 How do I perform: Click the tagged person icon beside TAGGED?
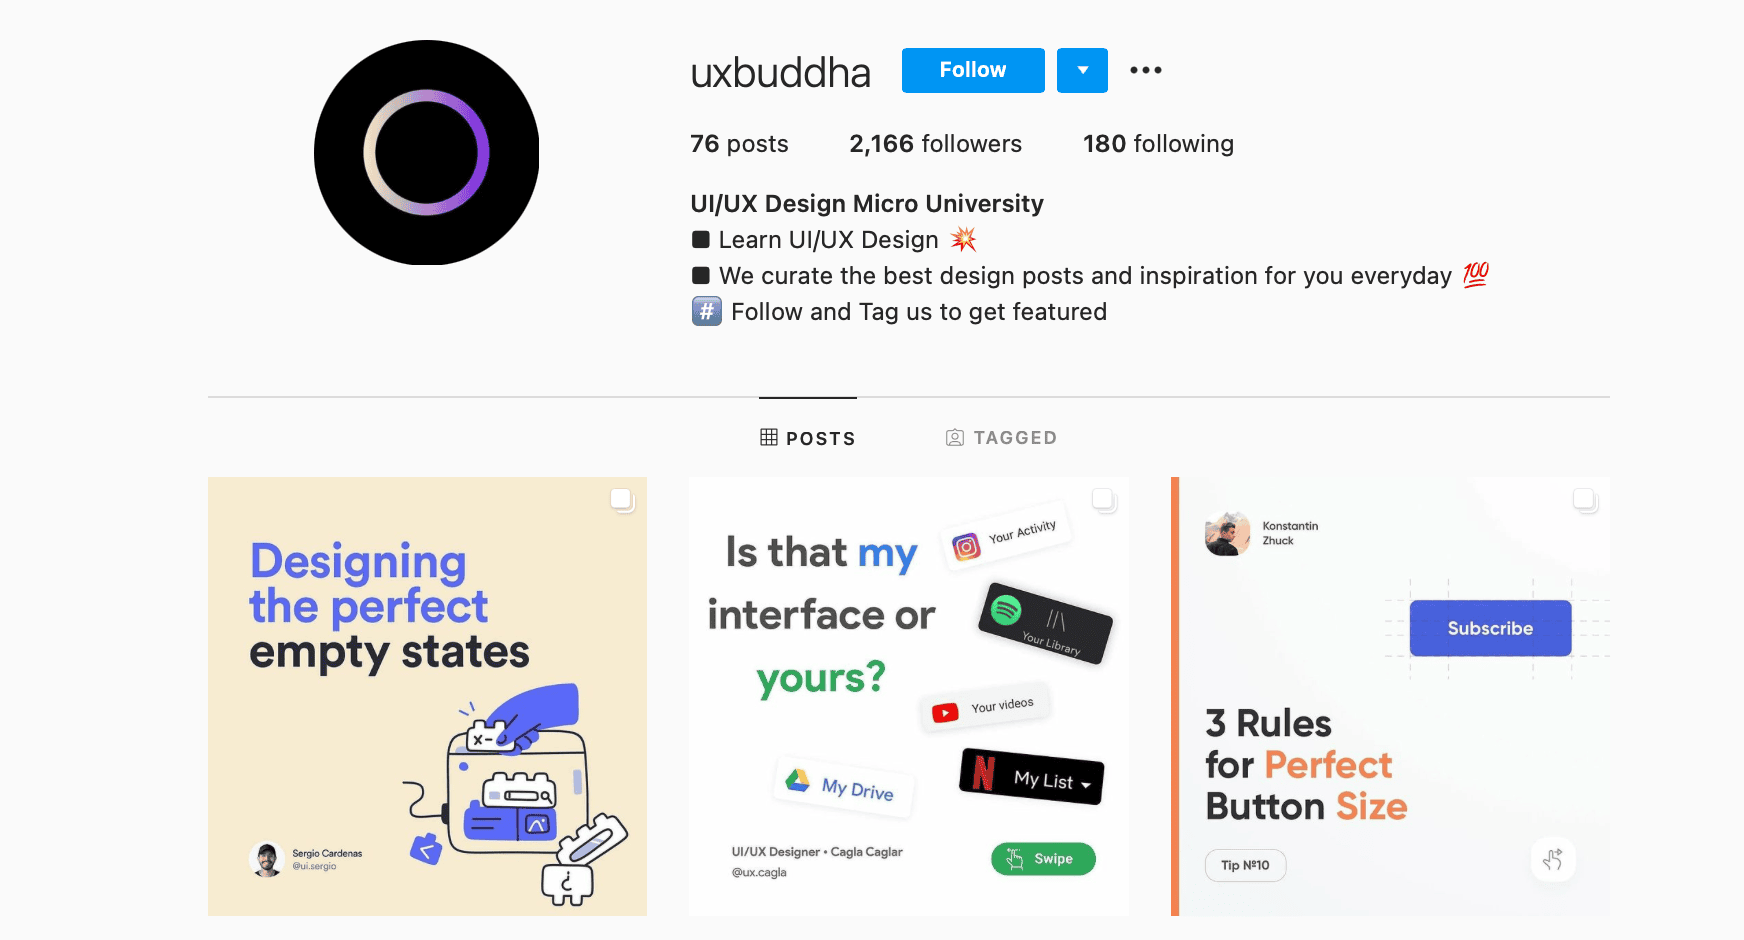[955, 437]
